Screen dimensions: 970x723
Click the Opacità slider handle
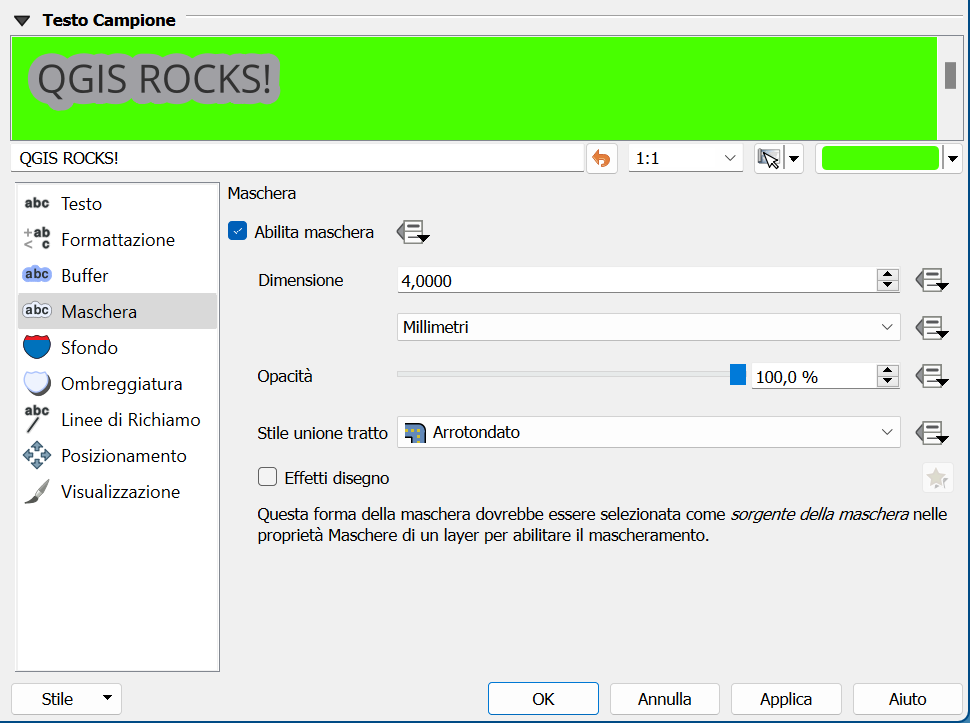737,375
